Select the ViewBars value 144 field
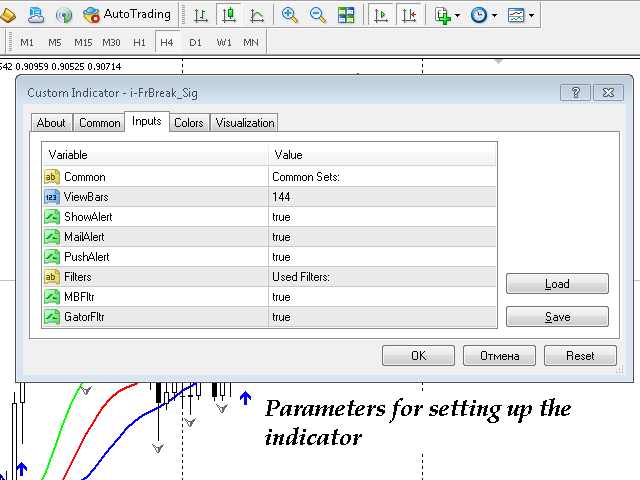The image size is (640, 480). [x=382, y=197]
